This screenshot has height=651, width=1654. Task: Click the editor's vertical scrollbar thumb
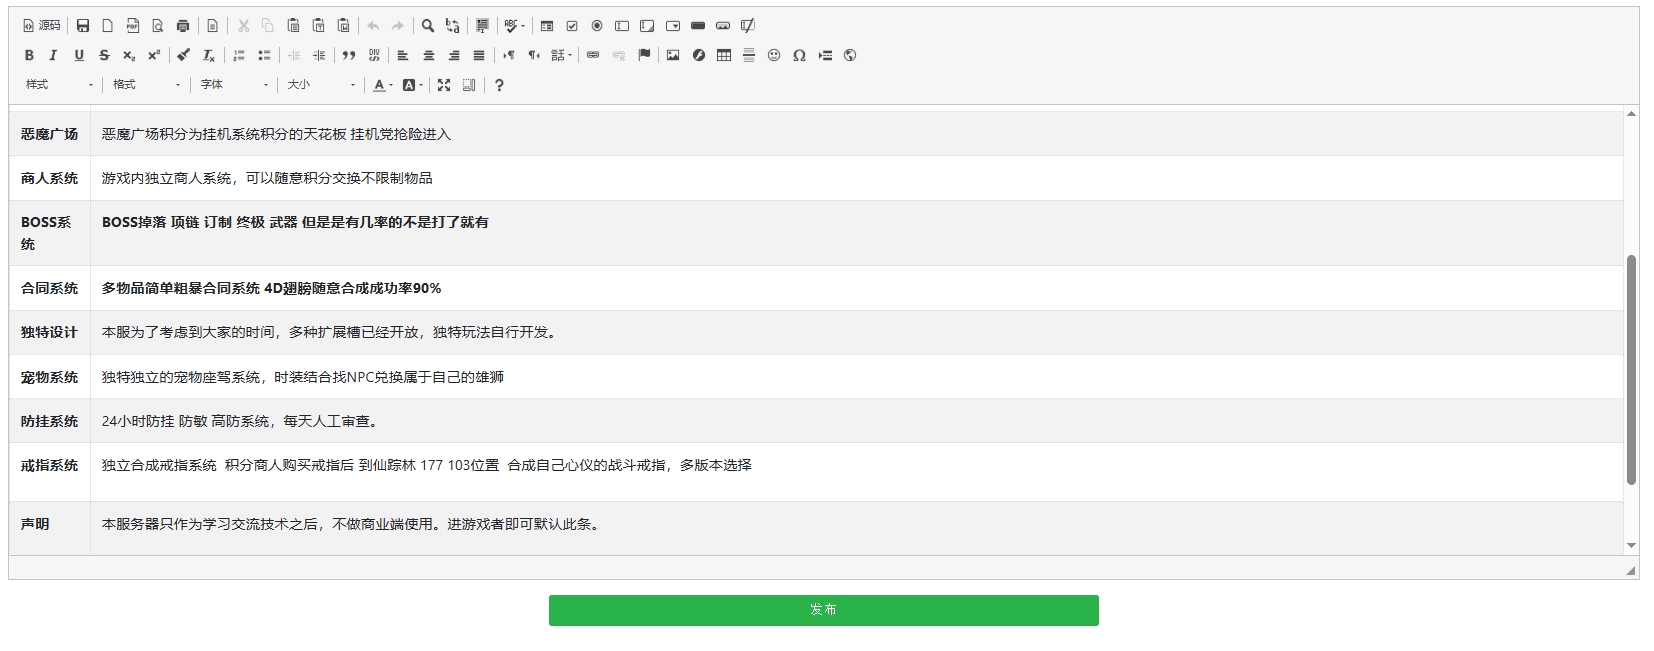point(1631,370)
